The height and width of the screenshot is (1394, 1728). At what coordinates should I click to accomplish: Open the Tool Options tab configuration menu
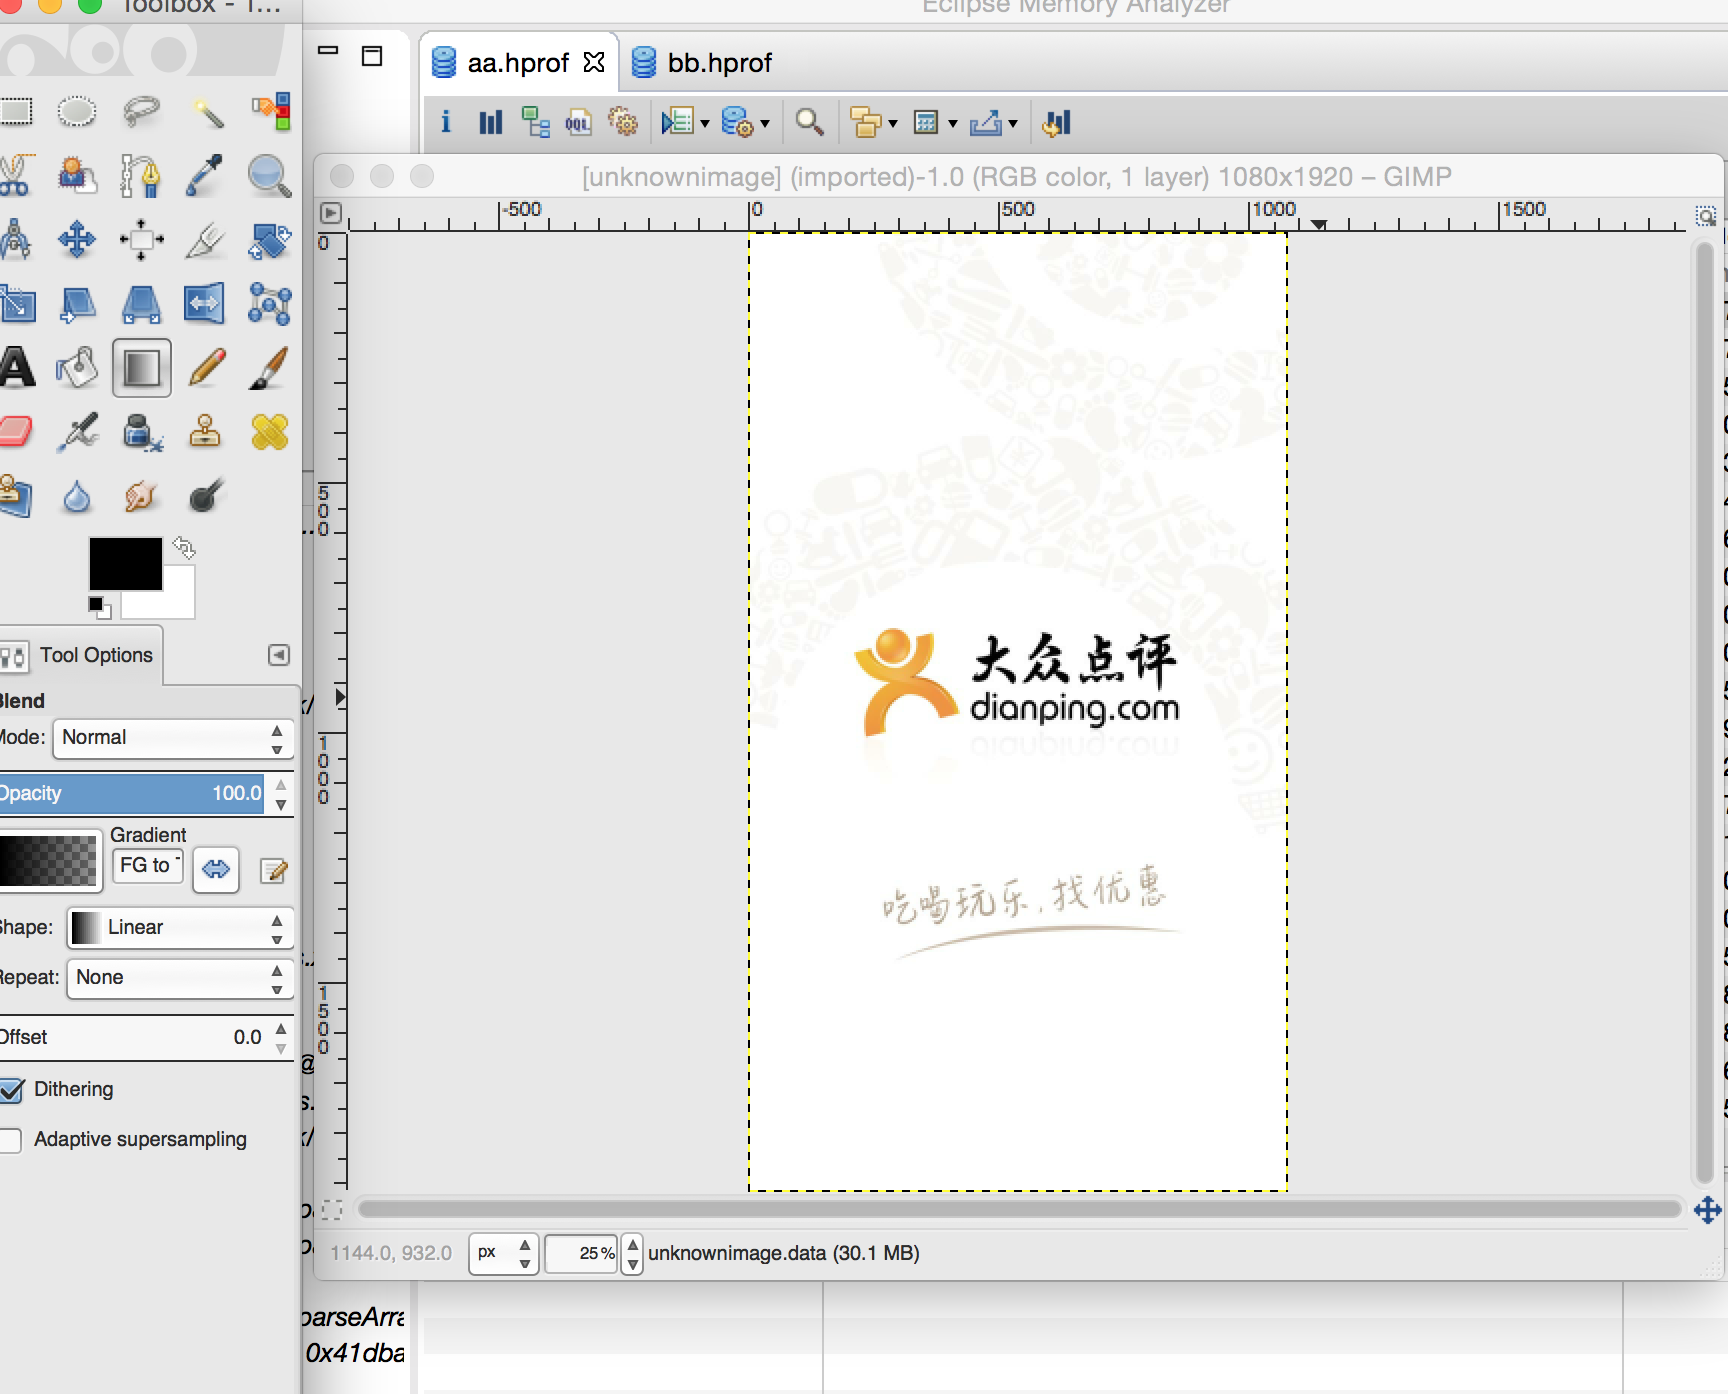coord(279,655)
